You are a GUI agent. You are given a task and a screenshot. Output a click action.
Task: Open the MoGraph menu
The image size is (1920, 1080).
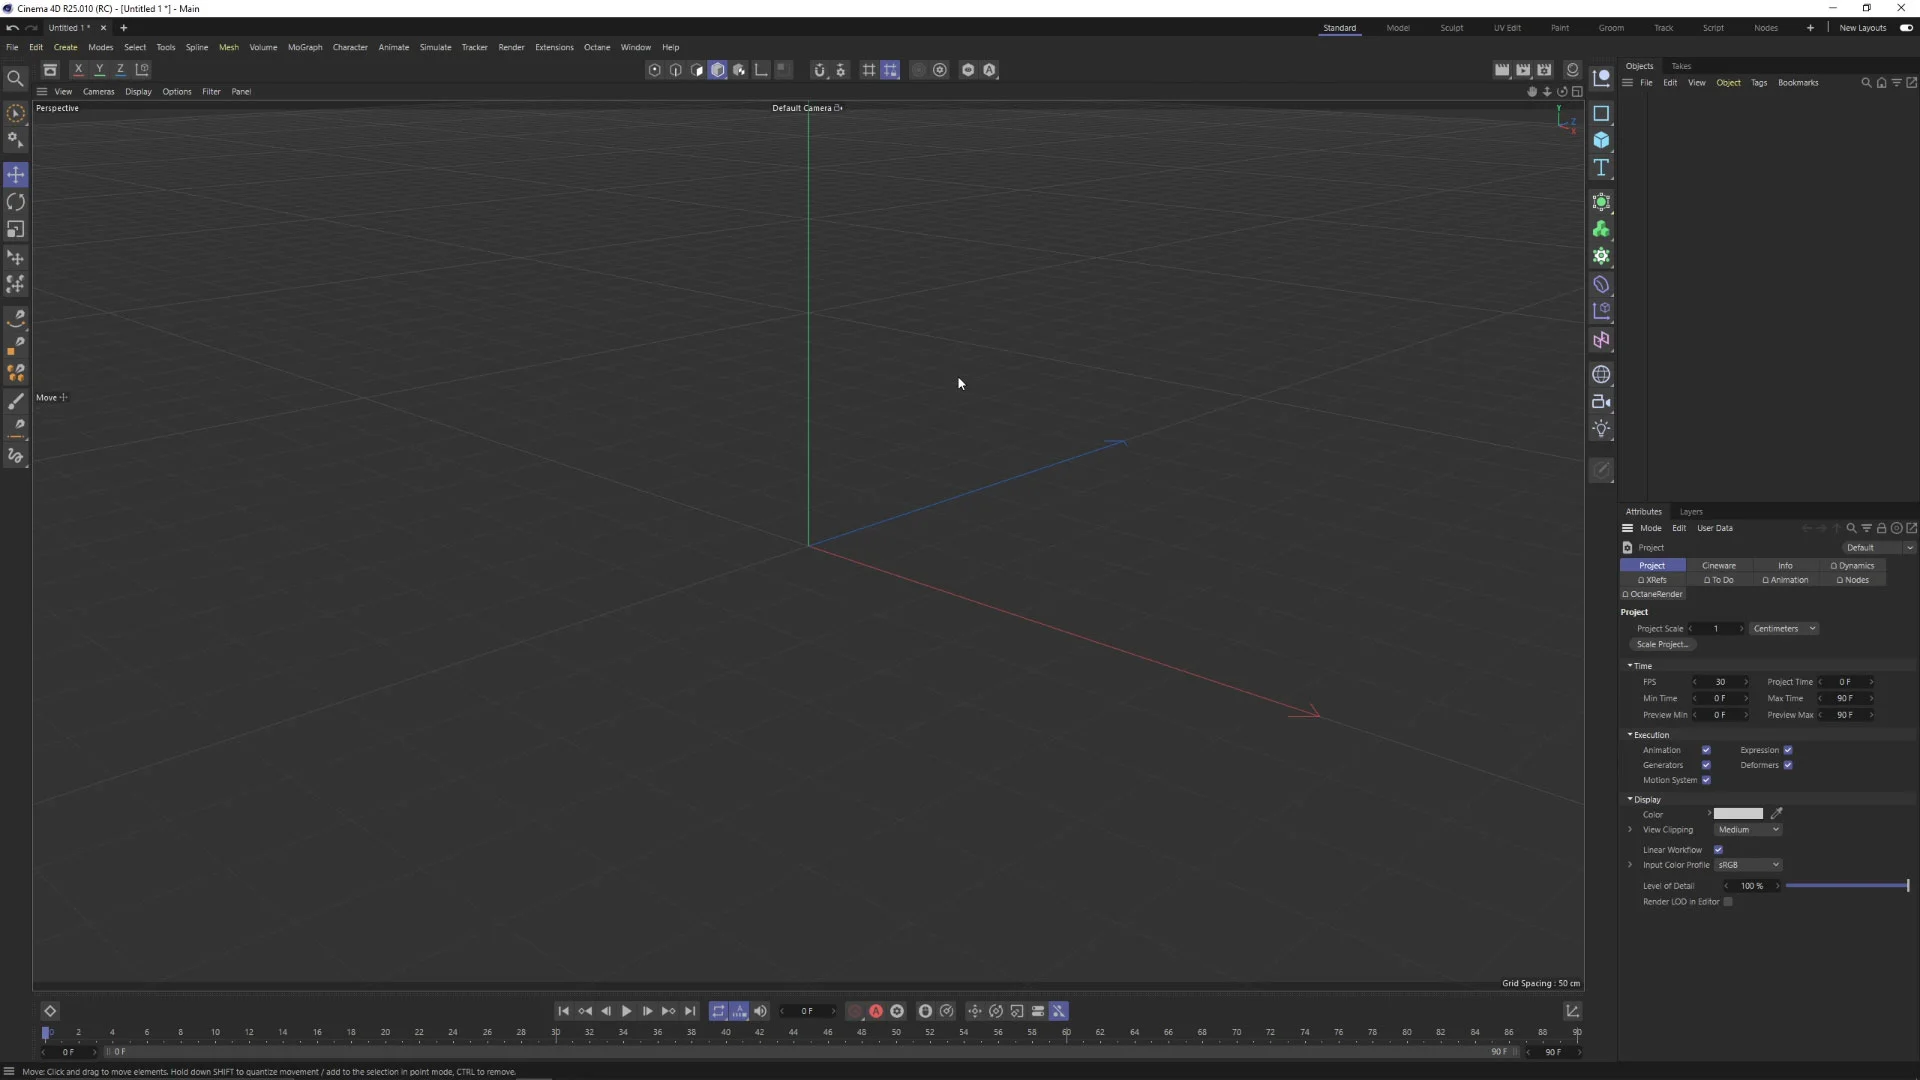(x=305, y=47)
